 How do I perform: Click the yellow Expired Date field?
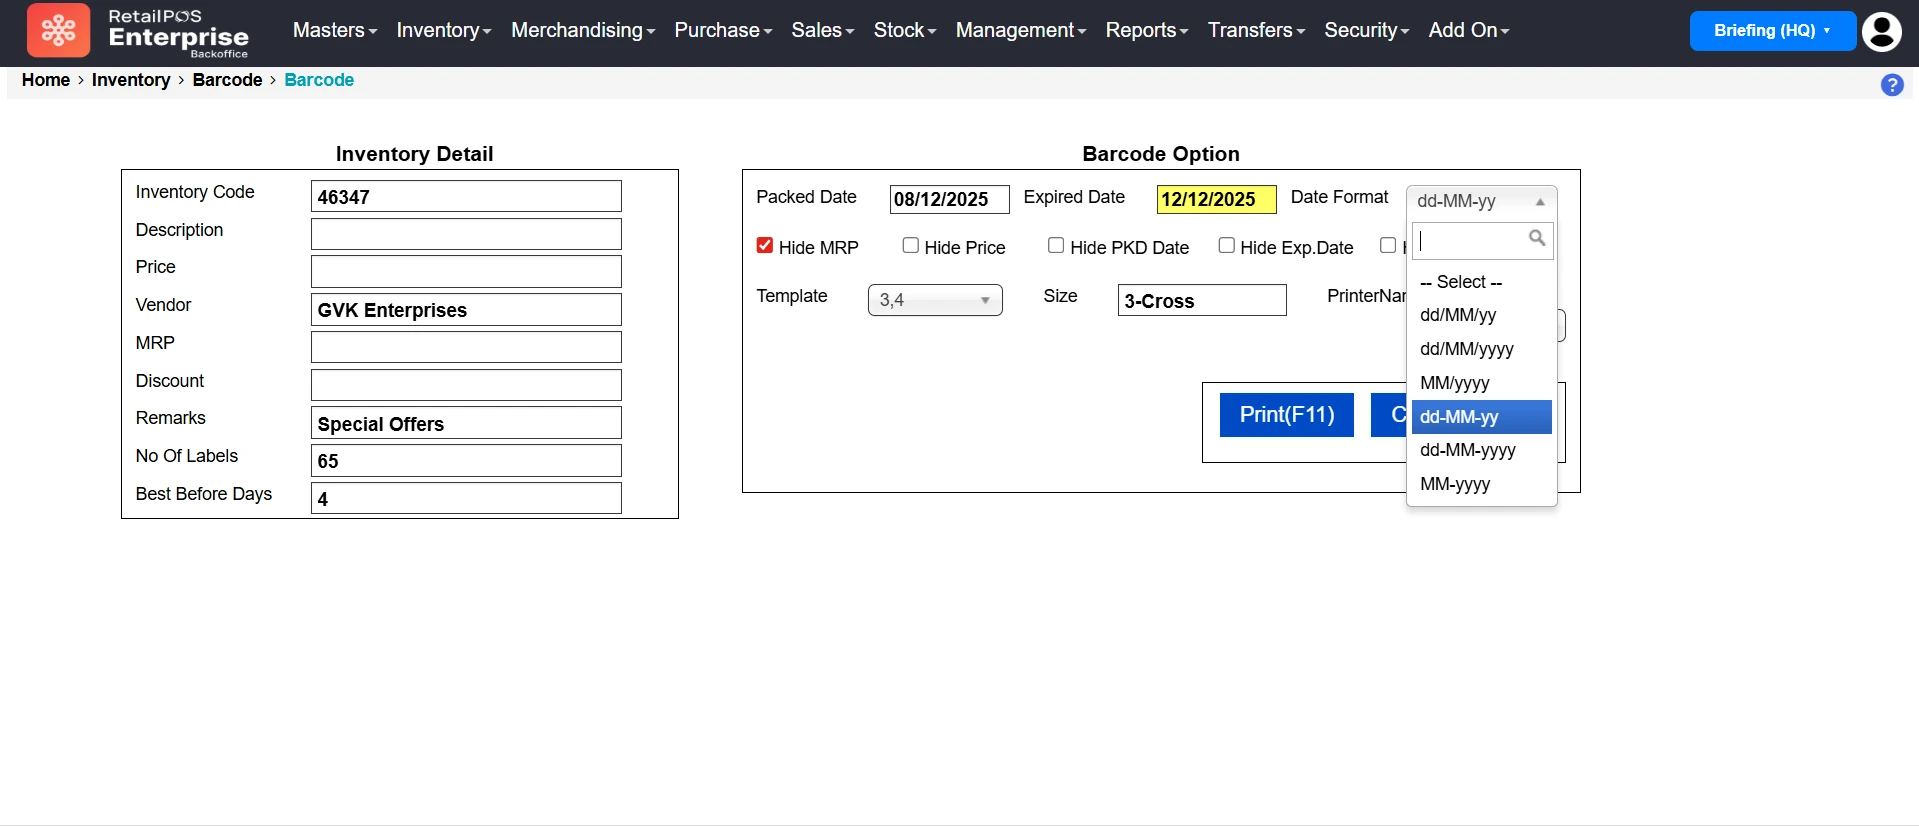point(1215,199)
